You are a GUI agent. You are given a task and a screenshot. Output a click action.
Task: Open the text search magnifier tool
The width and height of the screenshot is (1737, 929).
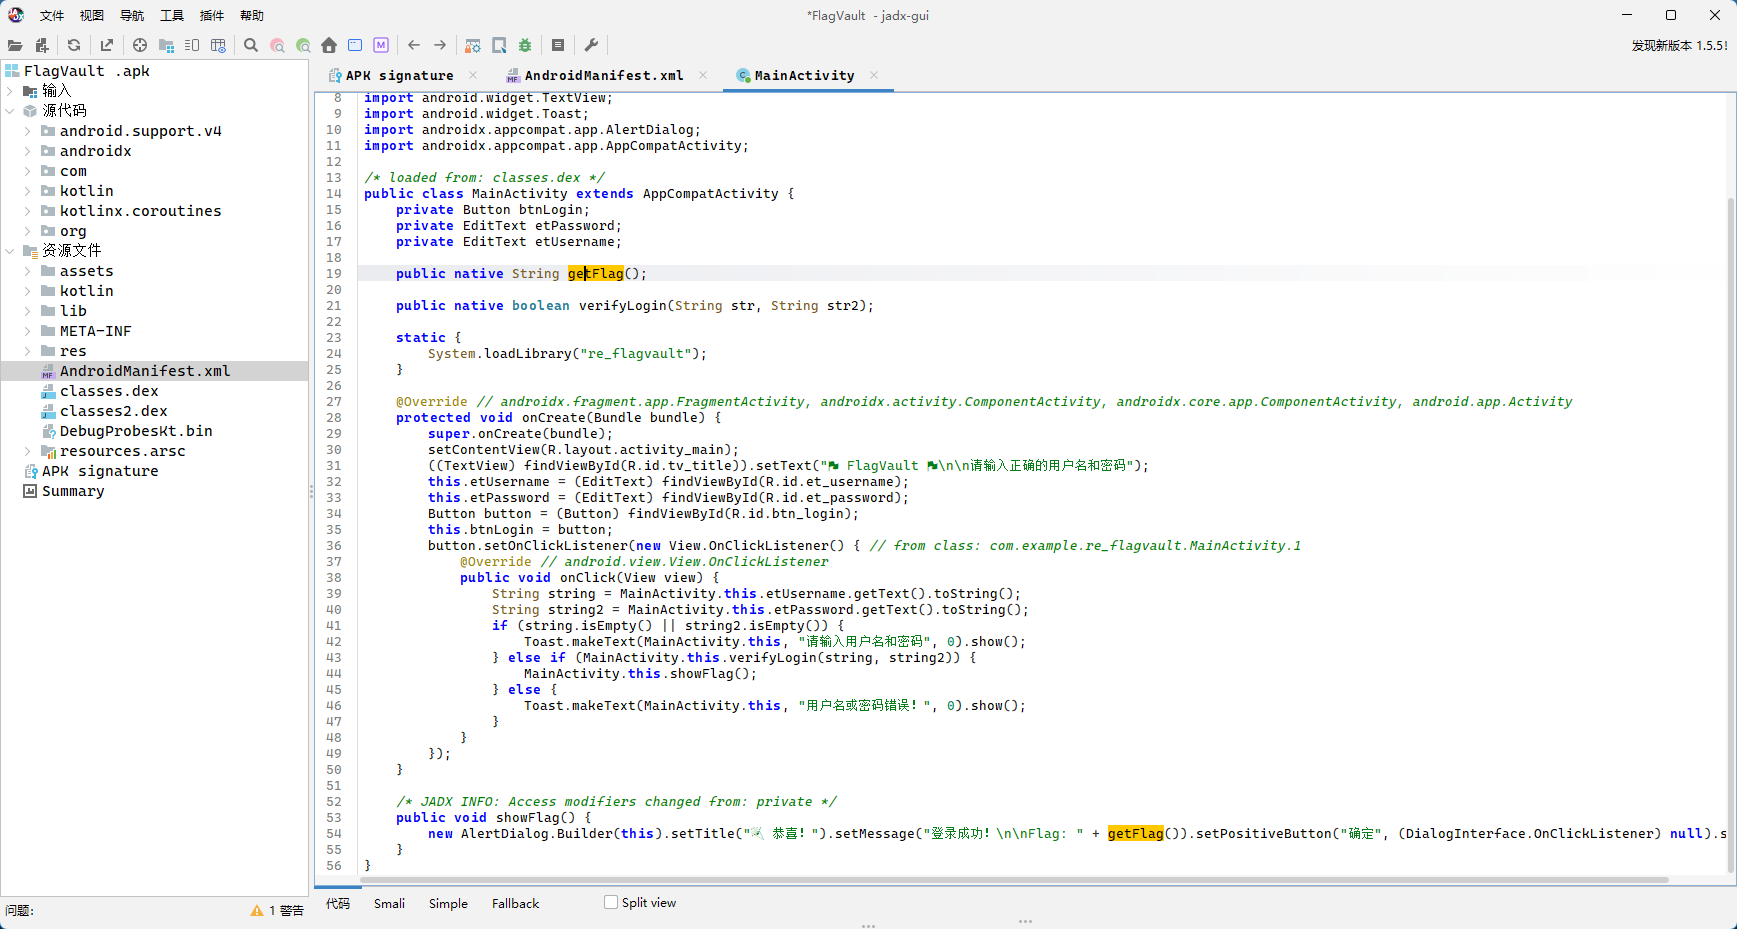[x=251, y=45]
